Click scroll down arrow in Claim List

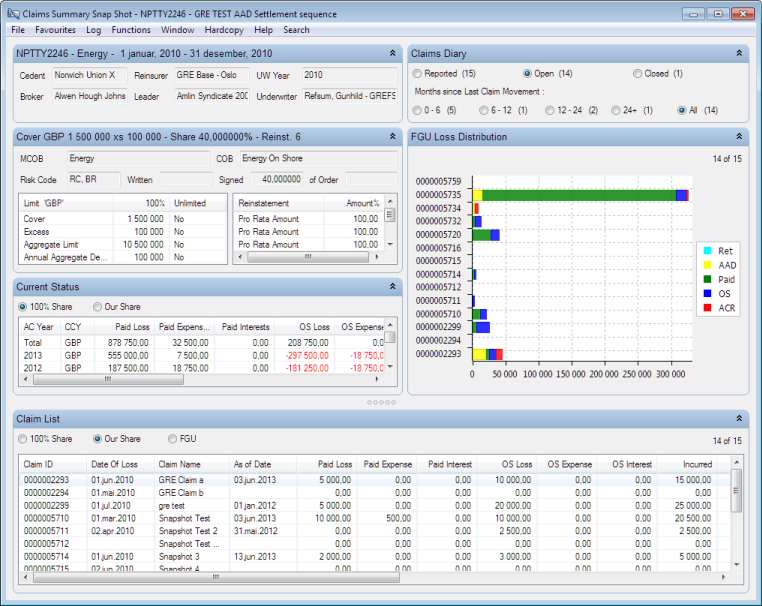(737, 564)
